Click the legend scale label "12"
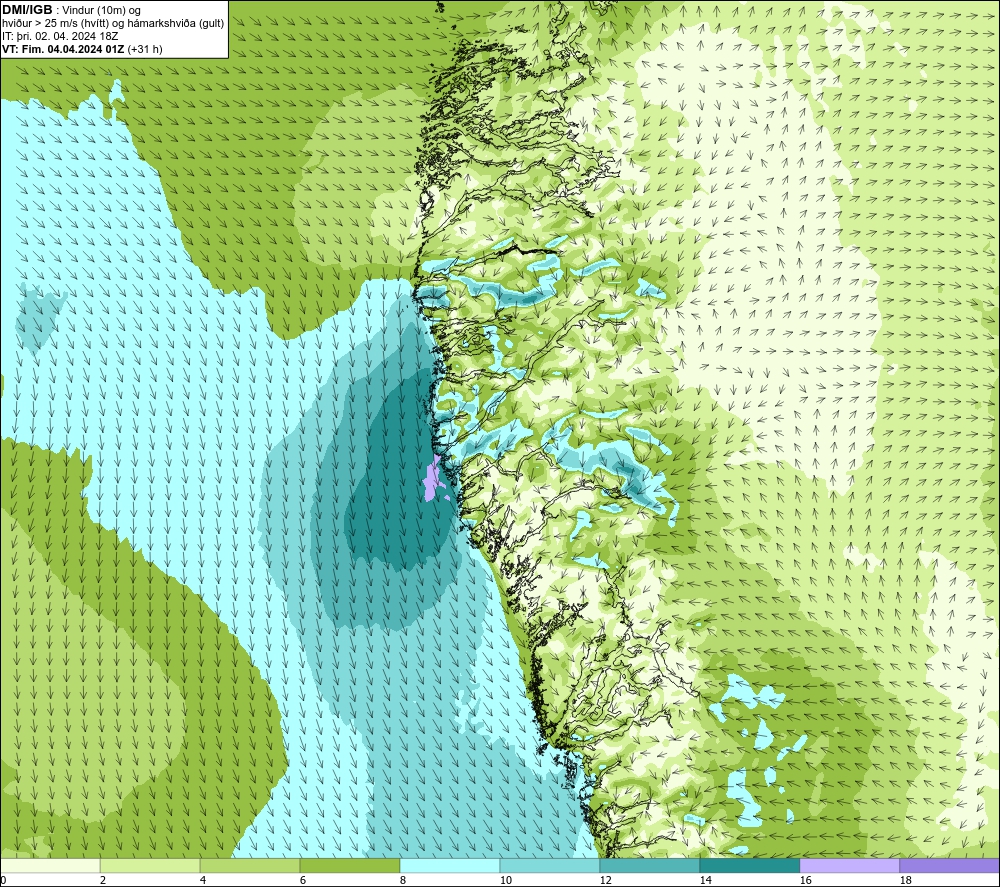1000x887 pixels. (x=605, y=880)
